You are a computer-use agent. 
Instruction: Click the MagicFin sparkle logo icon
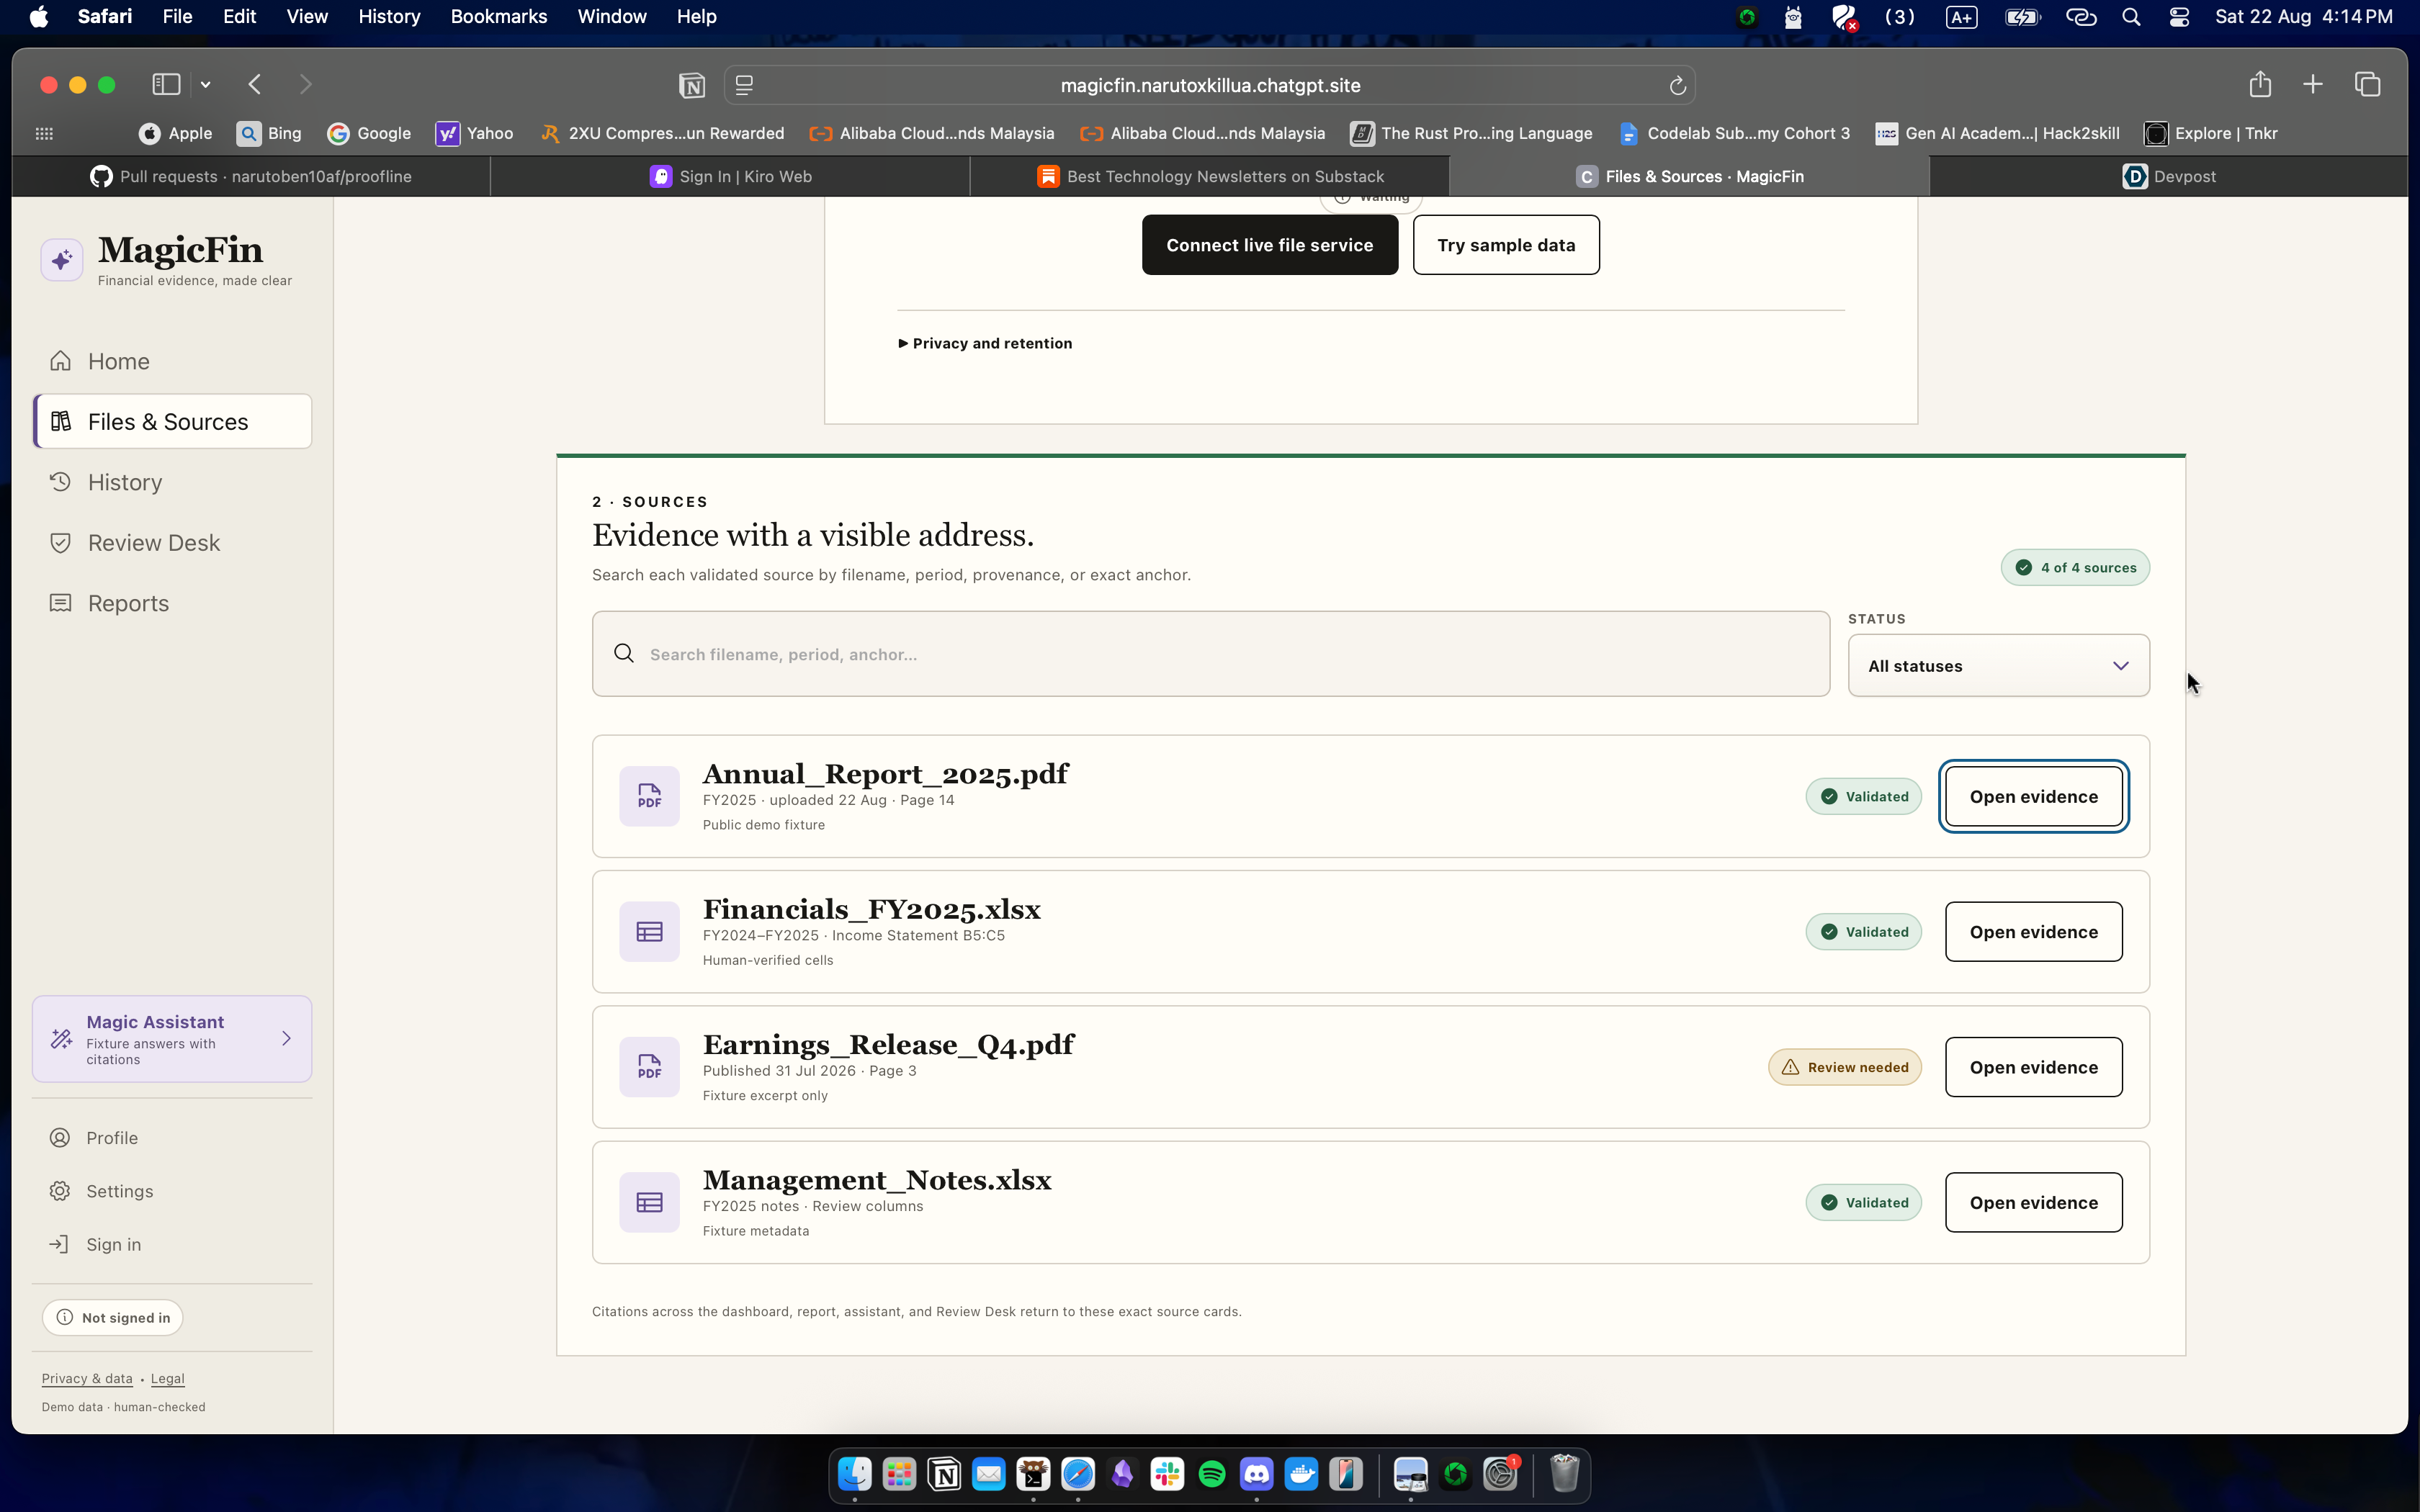(x=62, y=260)
